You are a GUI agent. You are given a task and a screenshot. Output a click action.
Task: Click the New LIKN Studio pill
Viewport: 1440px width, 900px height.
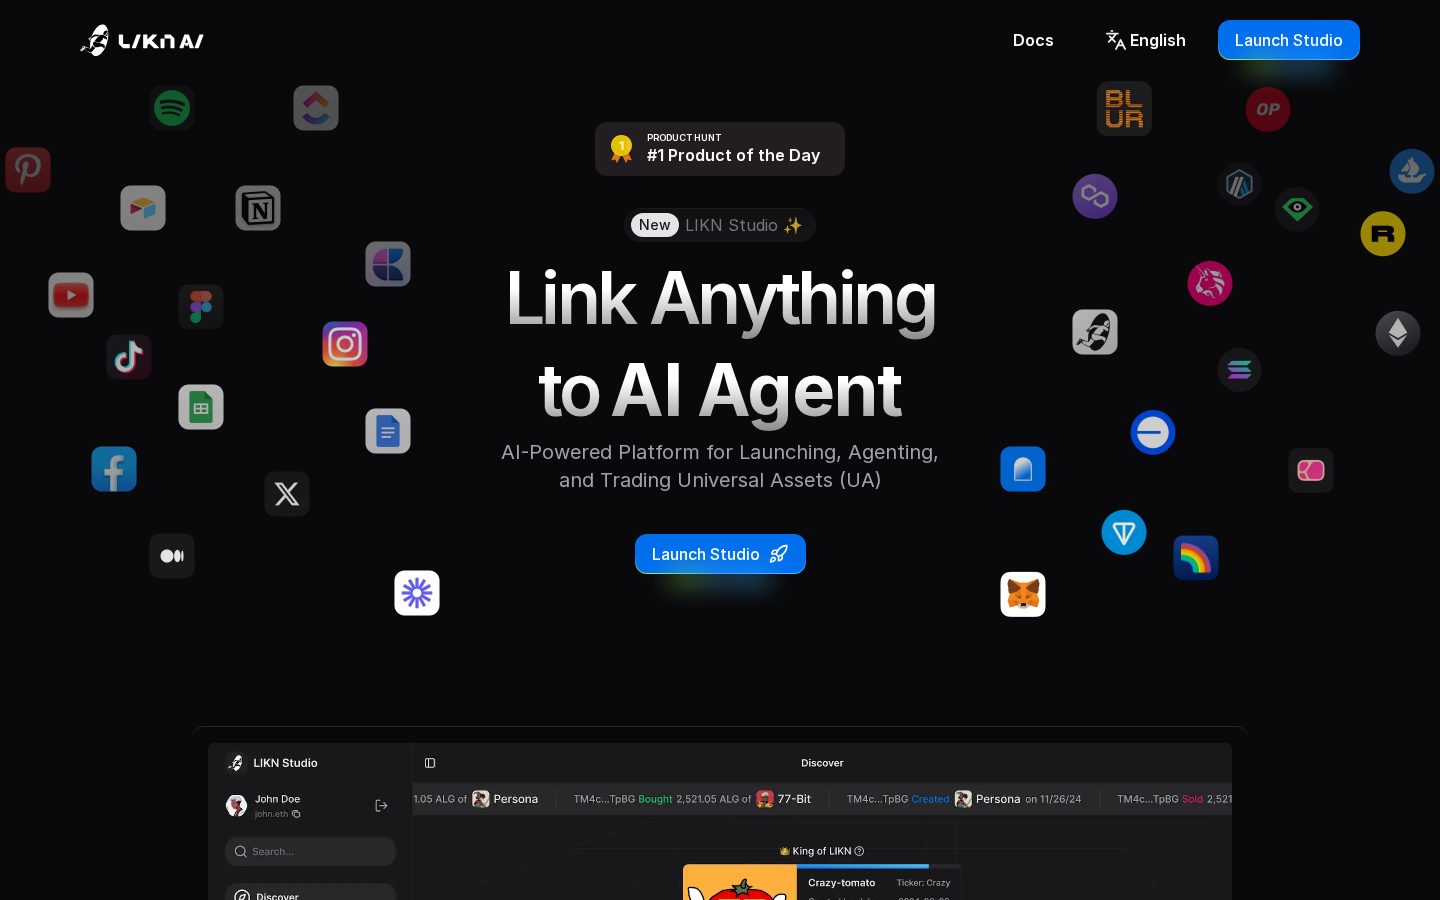720,225
